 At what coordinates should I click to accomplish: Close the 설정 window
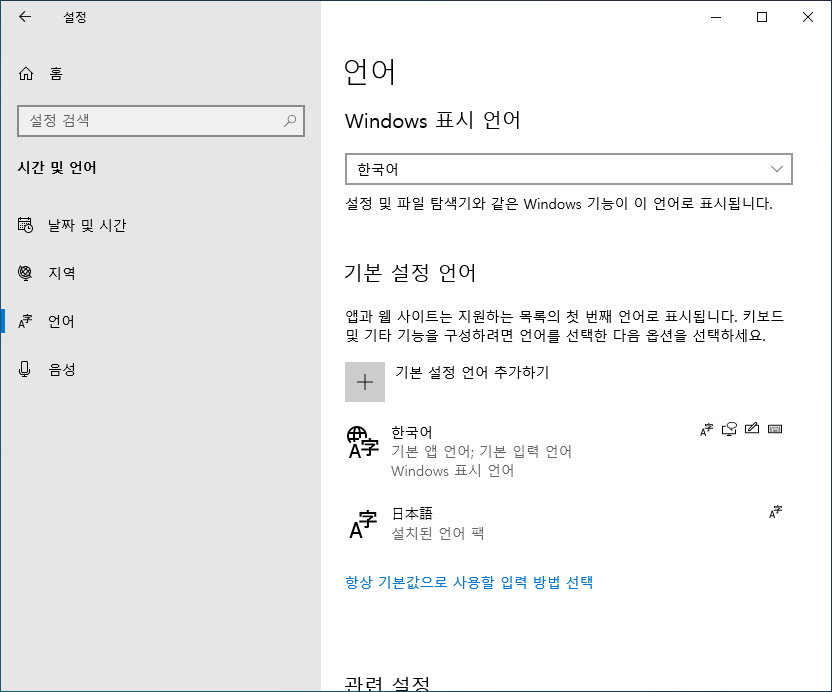(808, 17)
